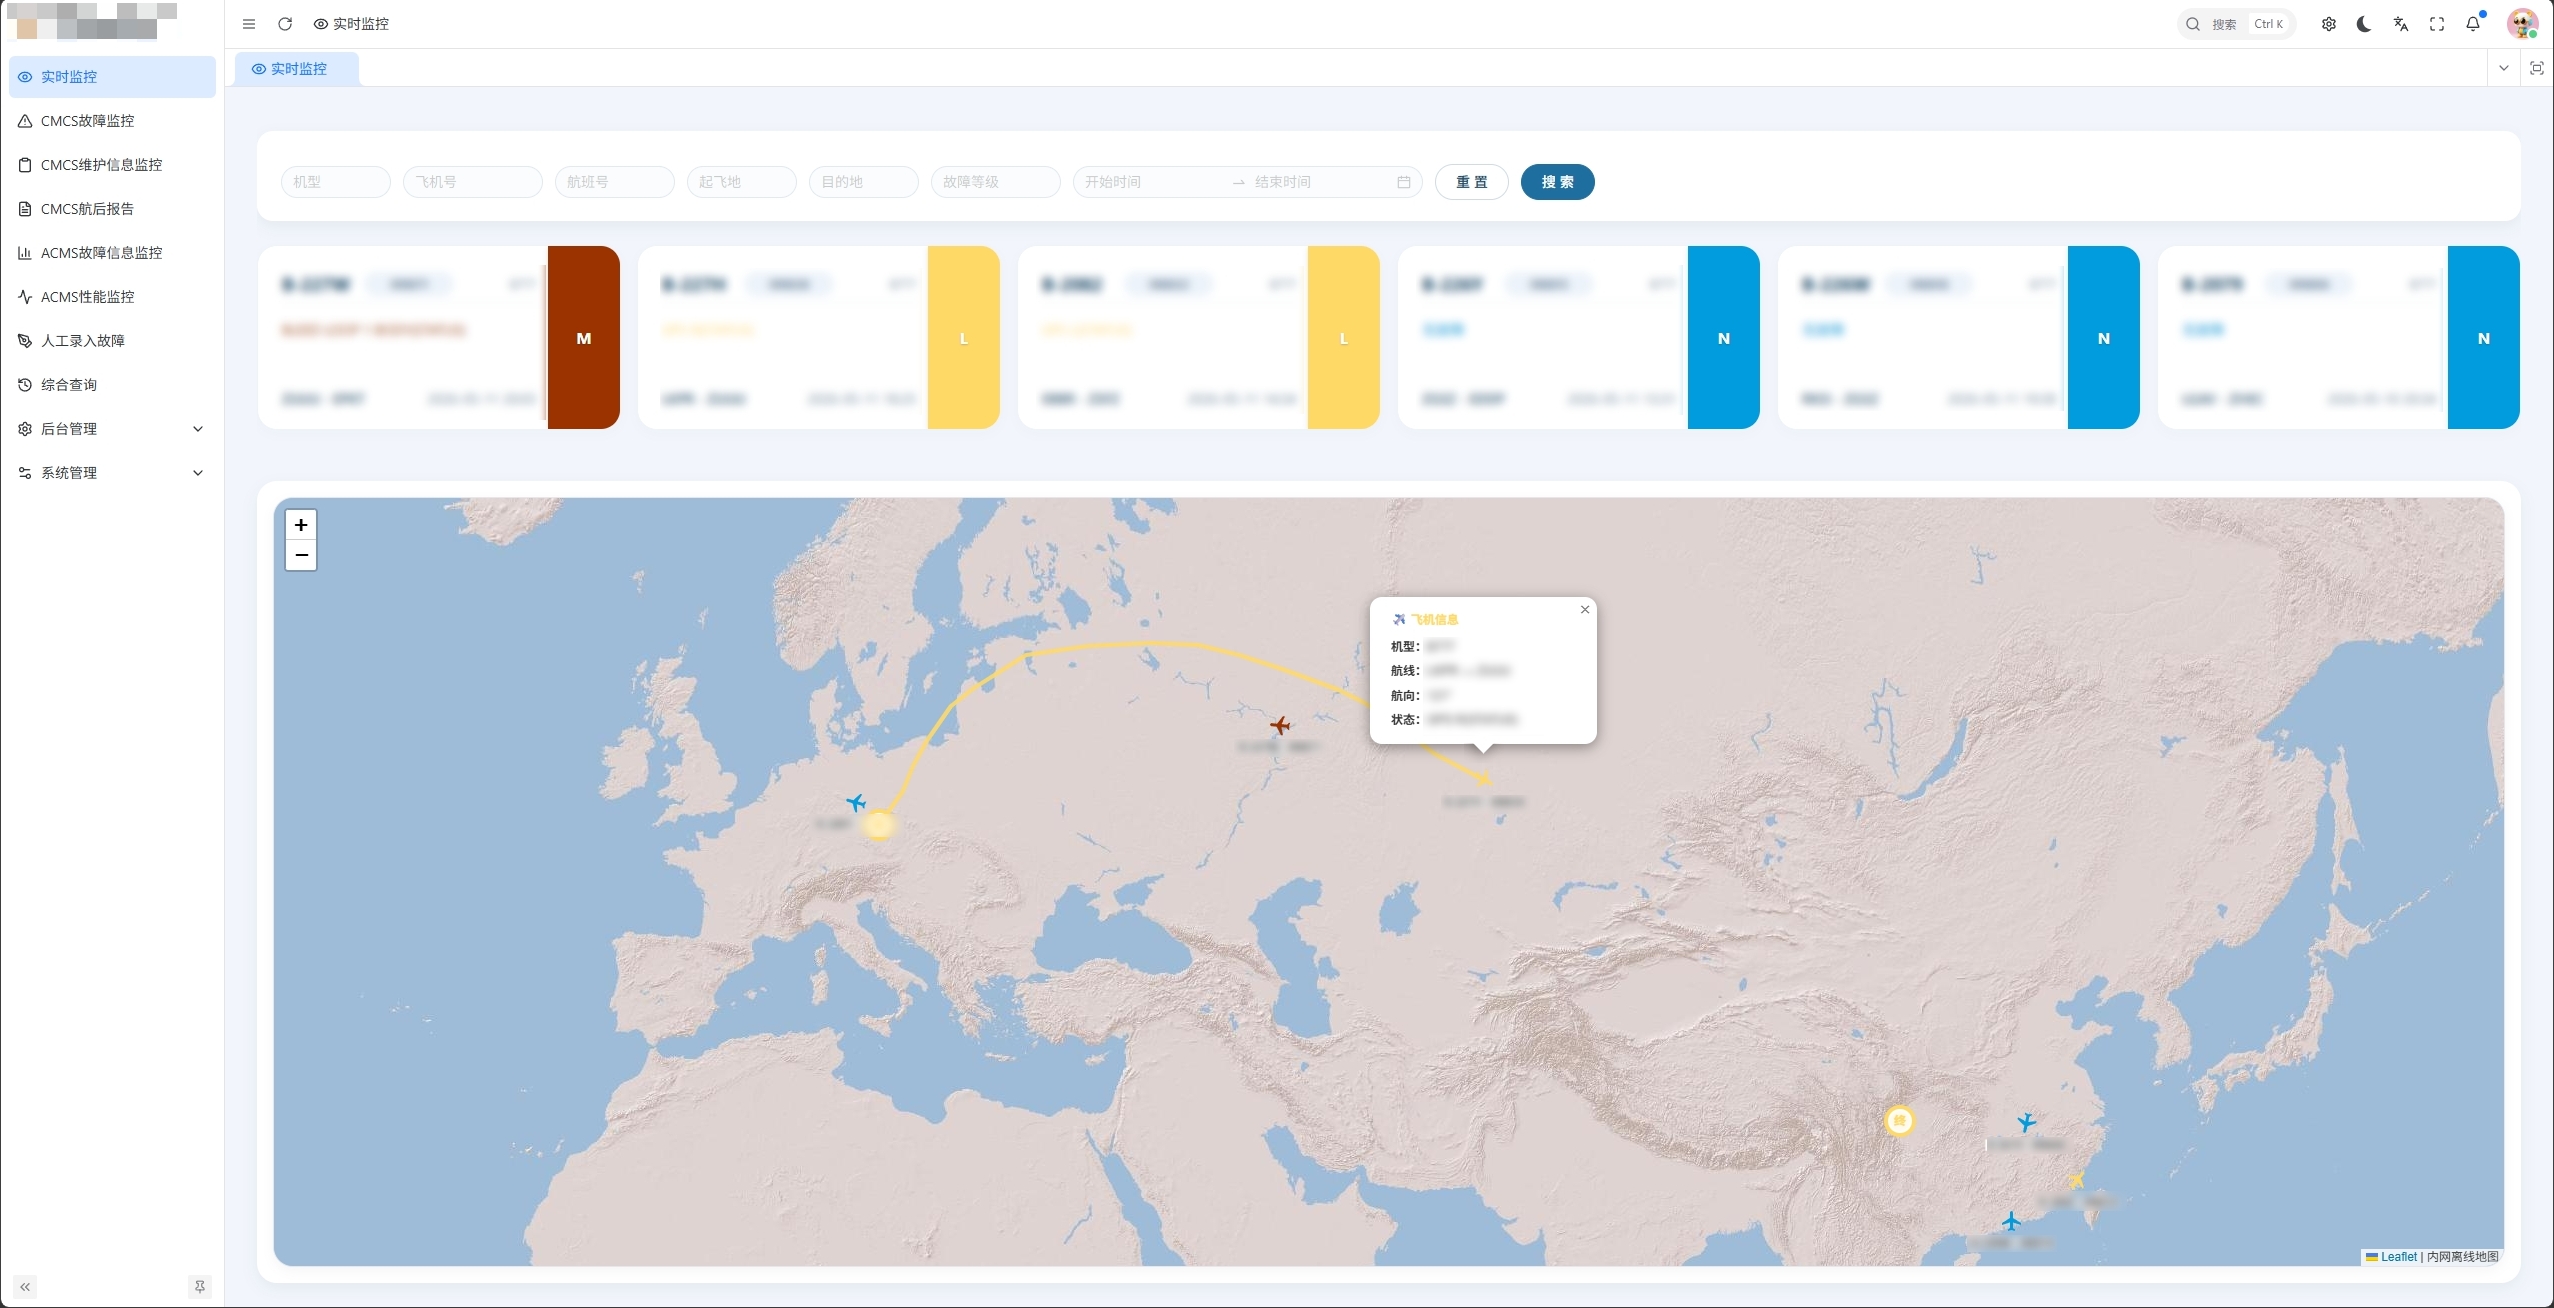Click the refresh icon in top bar
This screenshot has height=1308, width=2554.
285,24
